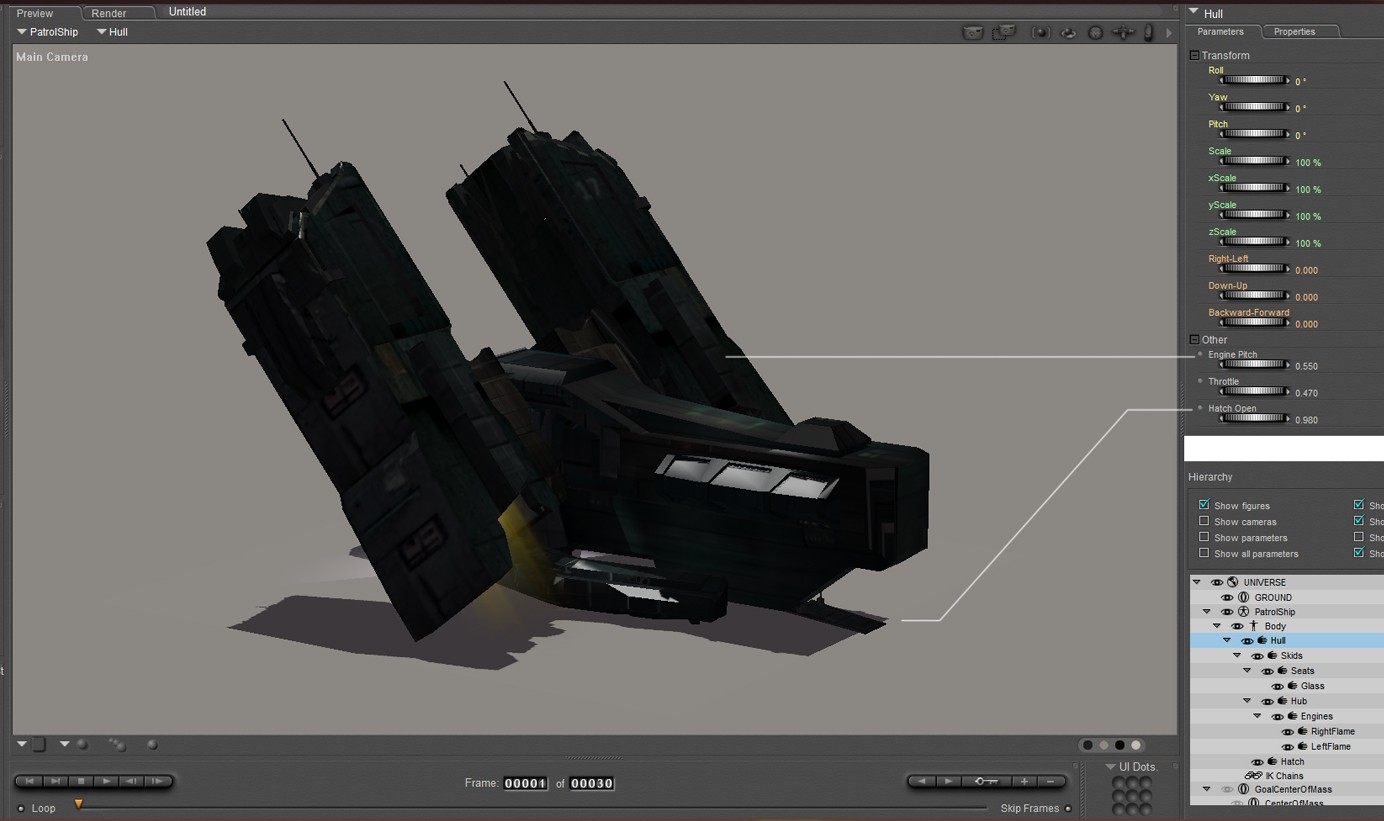Click the Main Camera label
This screenshot has width=1384, height=821.
tap(52, 57)
